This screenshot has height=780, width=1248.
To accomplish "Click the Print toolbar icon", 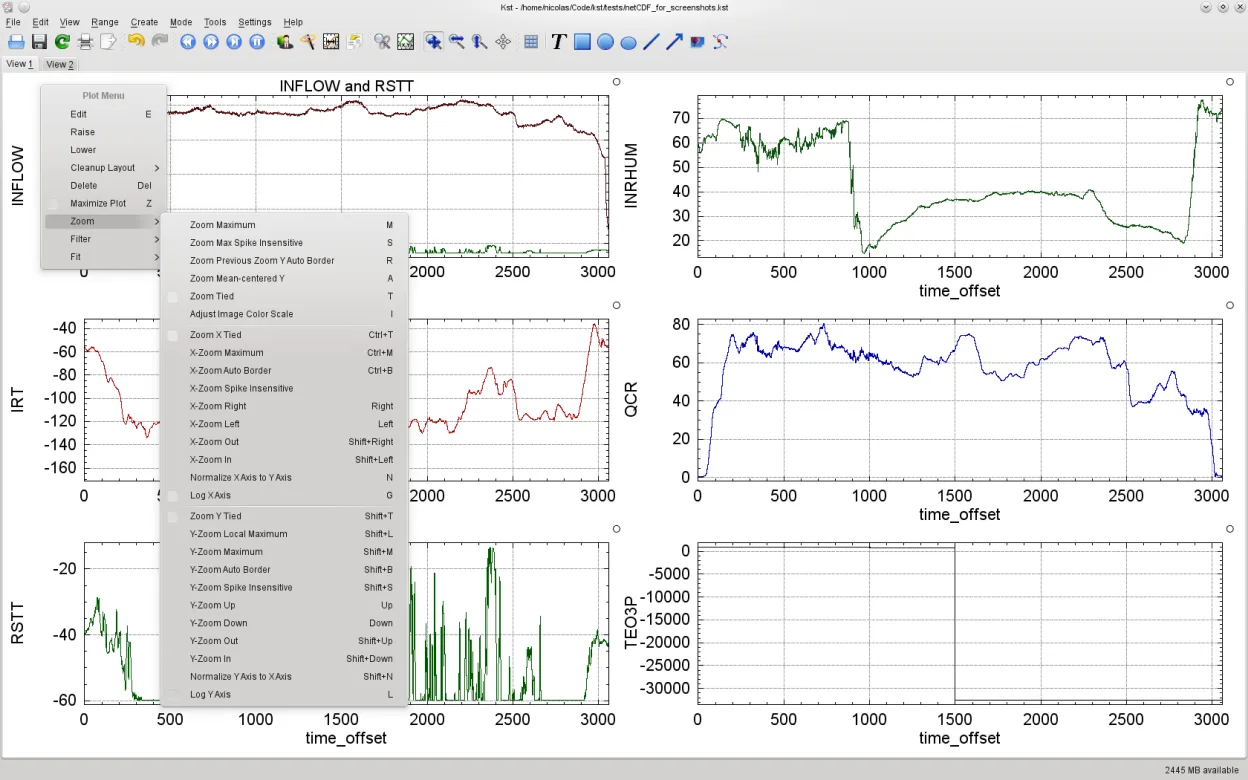I will (x=86, y=42).
